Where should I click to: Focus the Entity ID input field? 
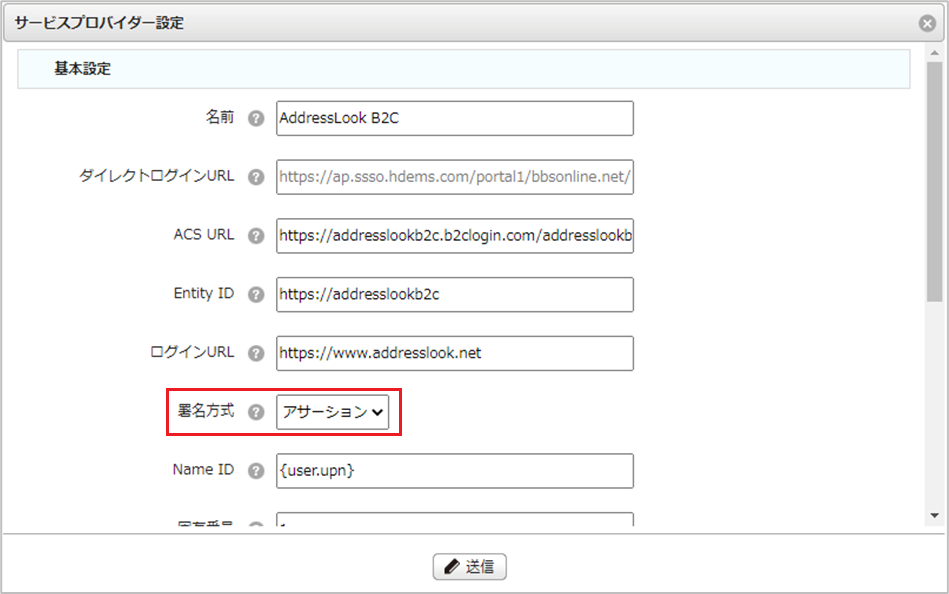(455, 294)
